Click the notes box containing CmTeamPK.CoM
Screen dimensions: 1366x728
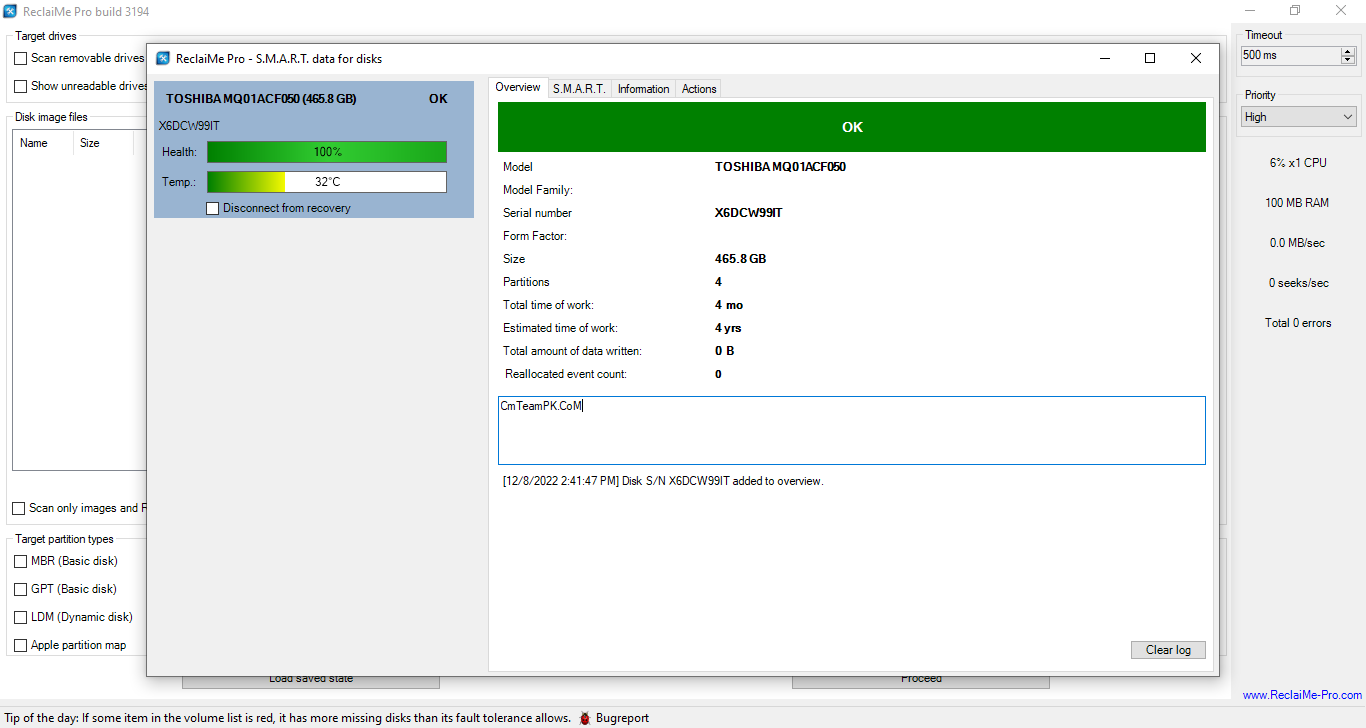point(852,430)
